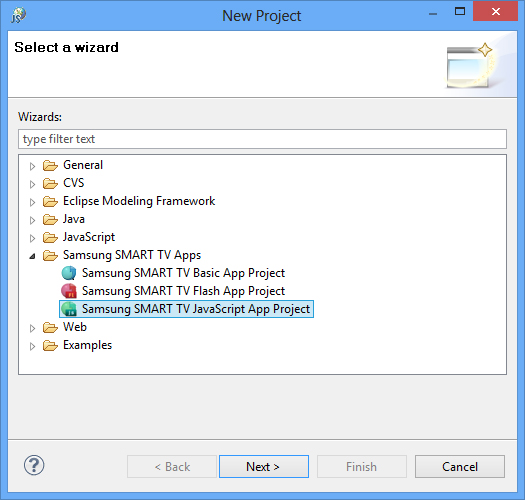Click the Java folder icon

point(50,220)
